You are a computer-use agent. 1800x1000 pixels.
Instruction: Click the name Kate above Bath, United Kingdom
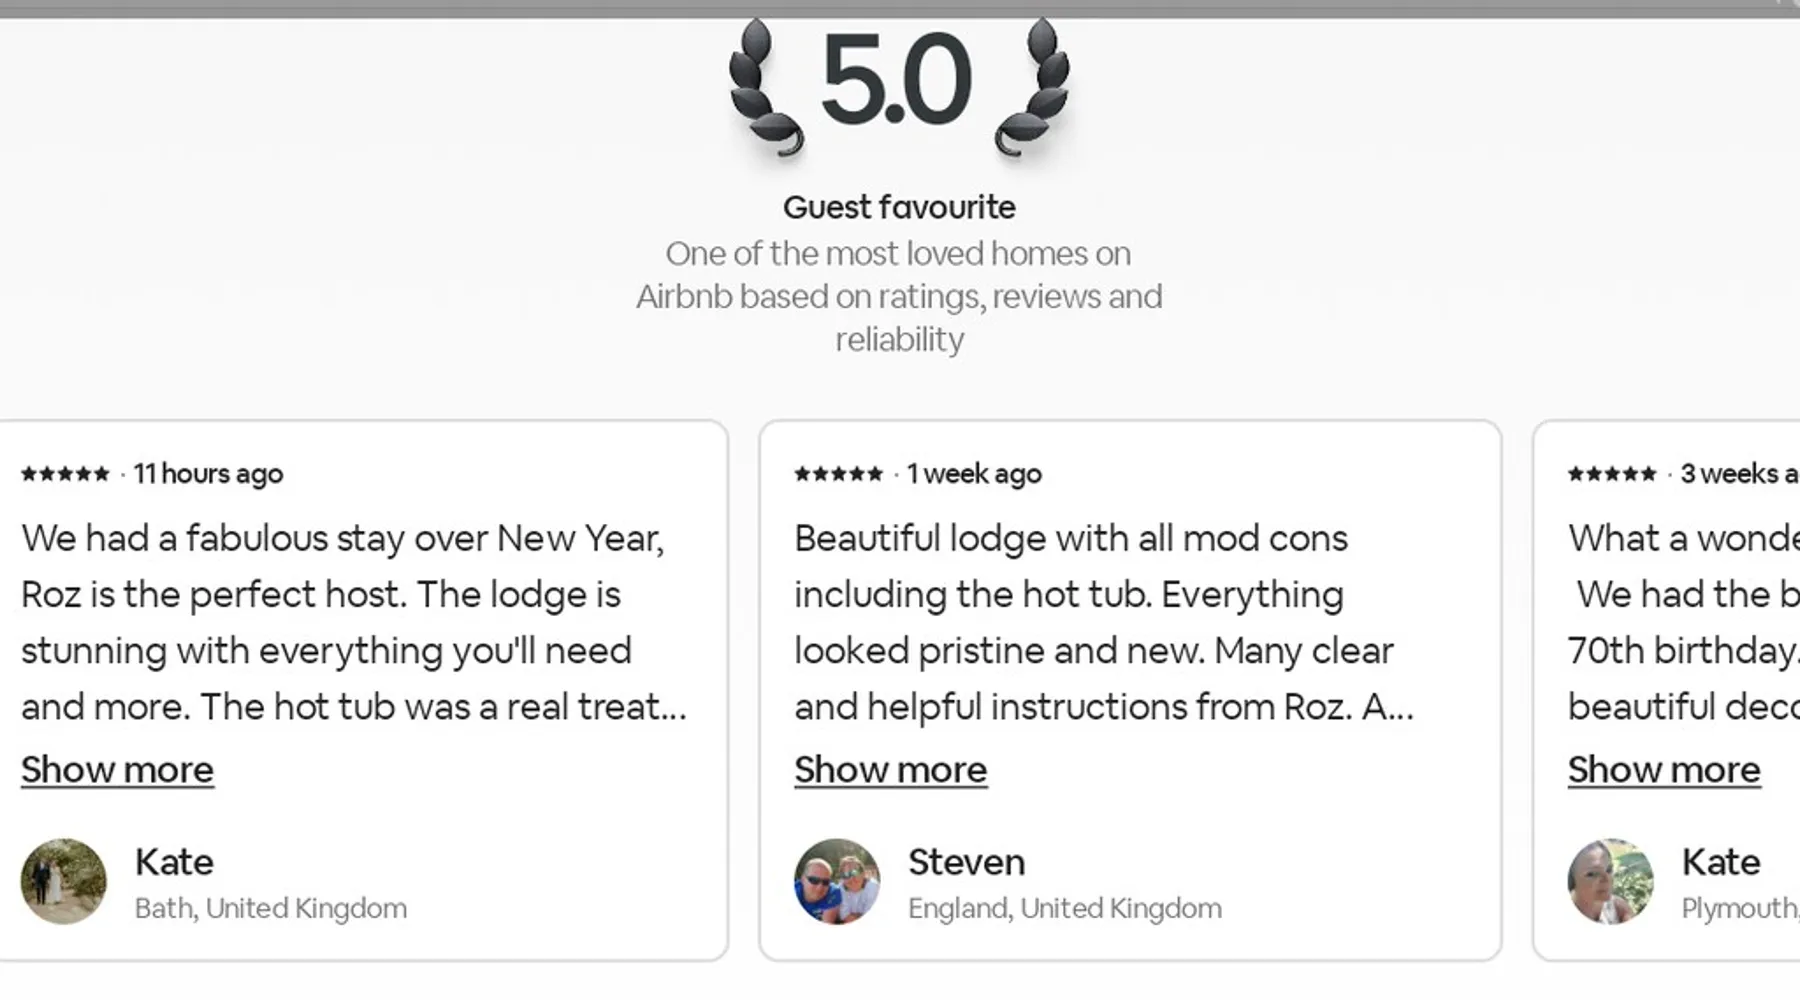174,862
